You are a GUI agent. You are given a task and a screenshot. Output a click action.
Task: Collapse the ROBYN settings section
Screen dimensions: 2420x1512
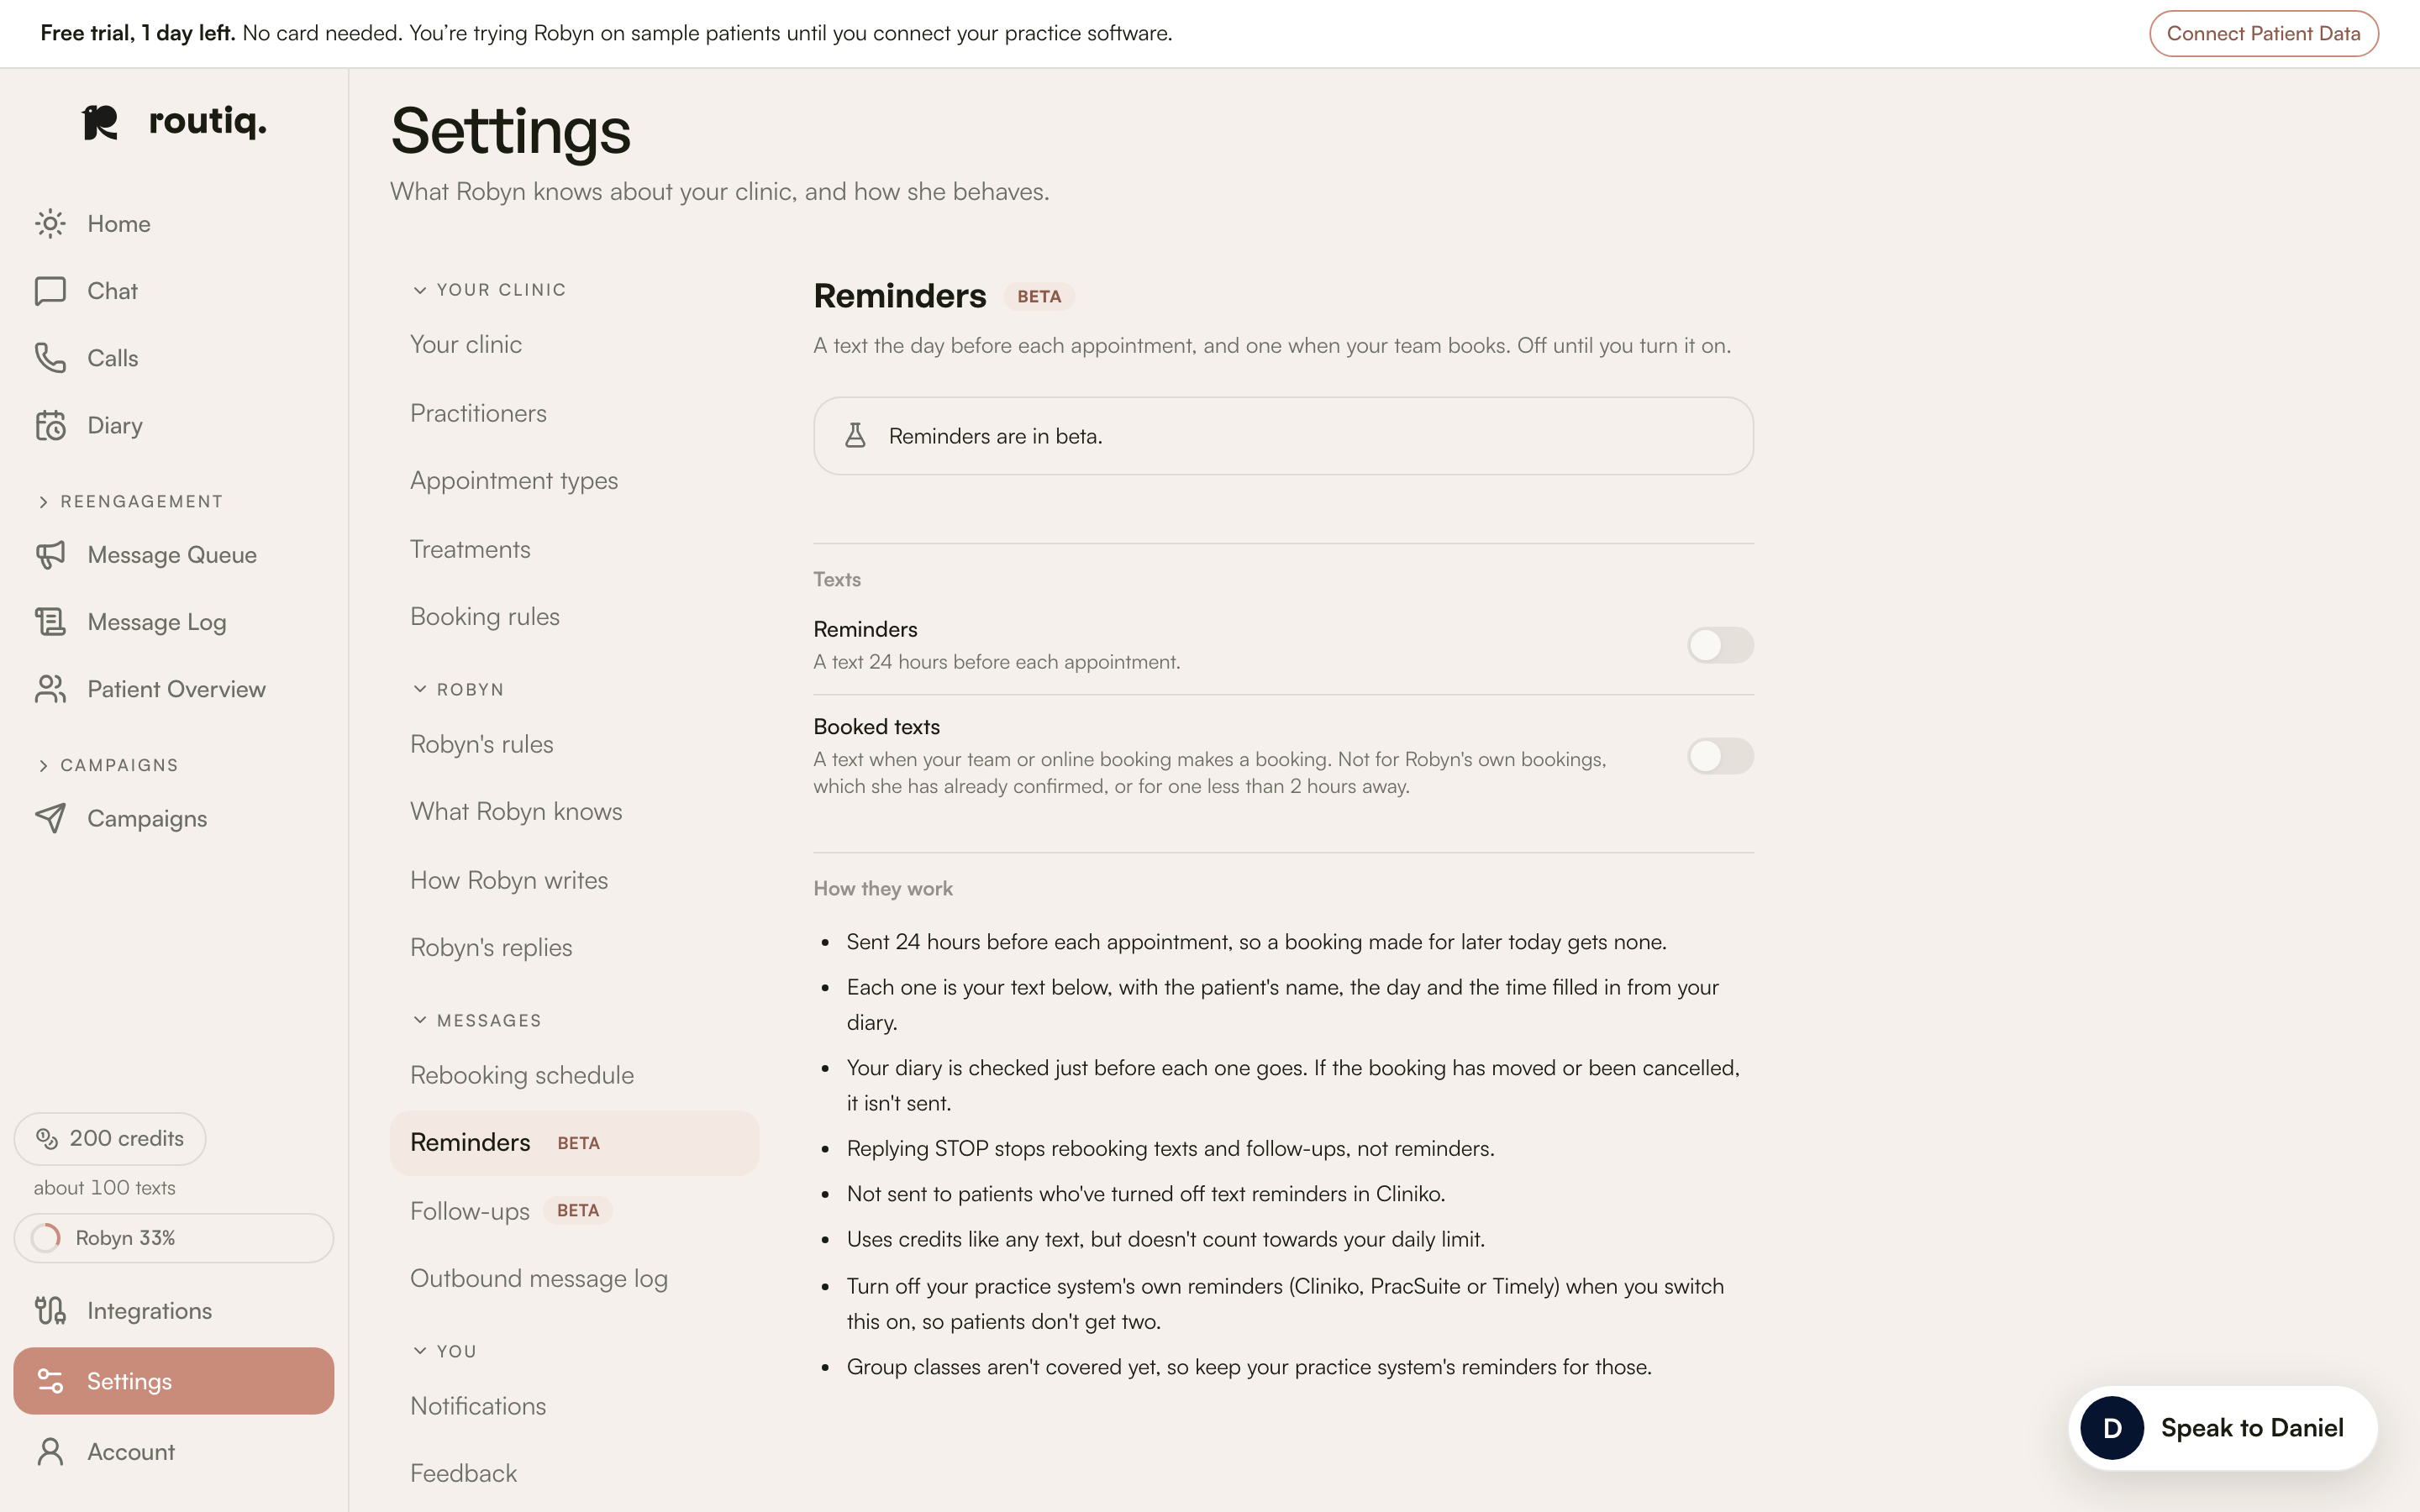click(459, 690)
